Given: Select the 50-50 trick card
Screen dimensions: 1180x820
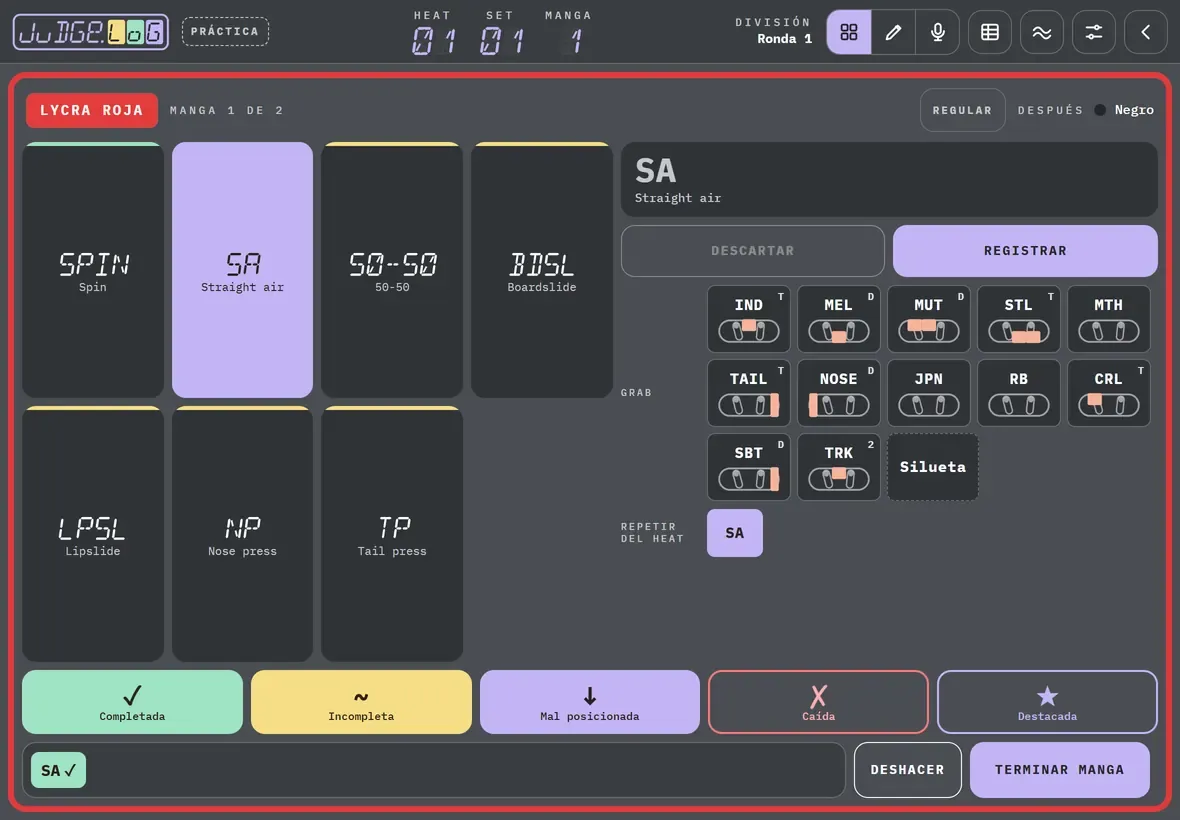Looking at the screenshot, I should click(x=392, y=270).
